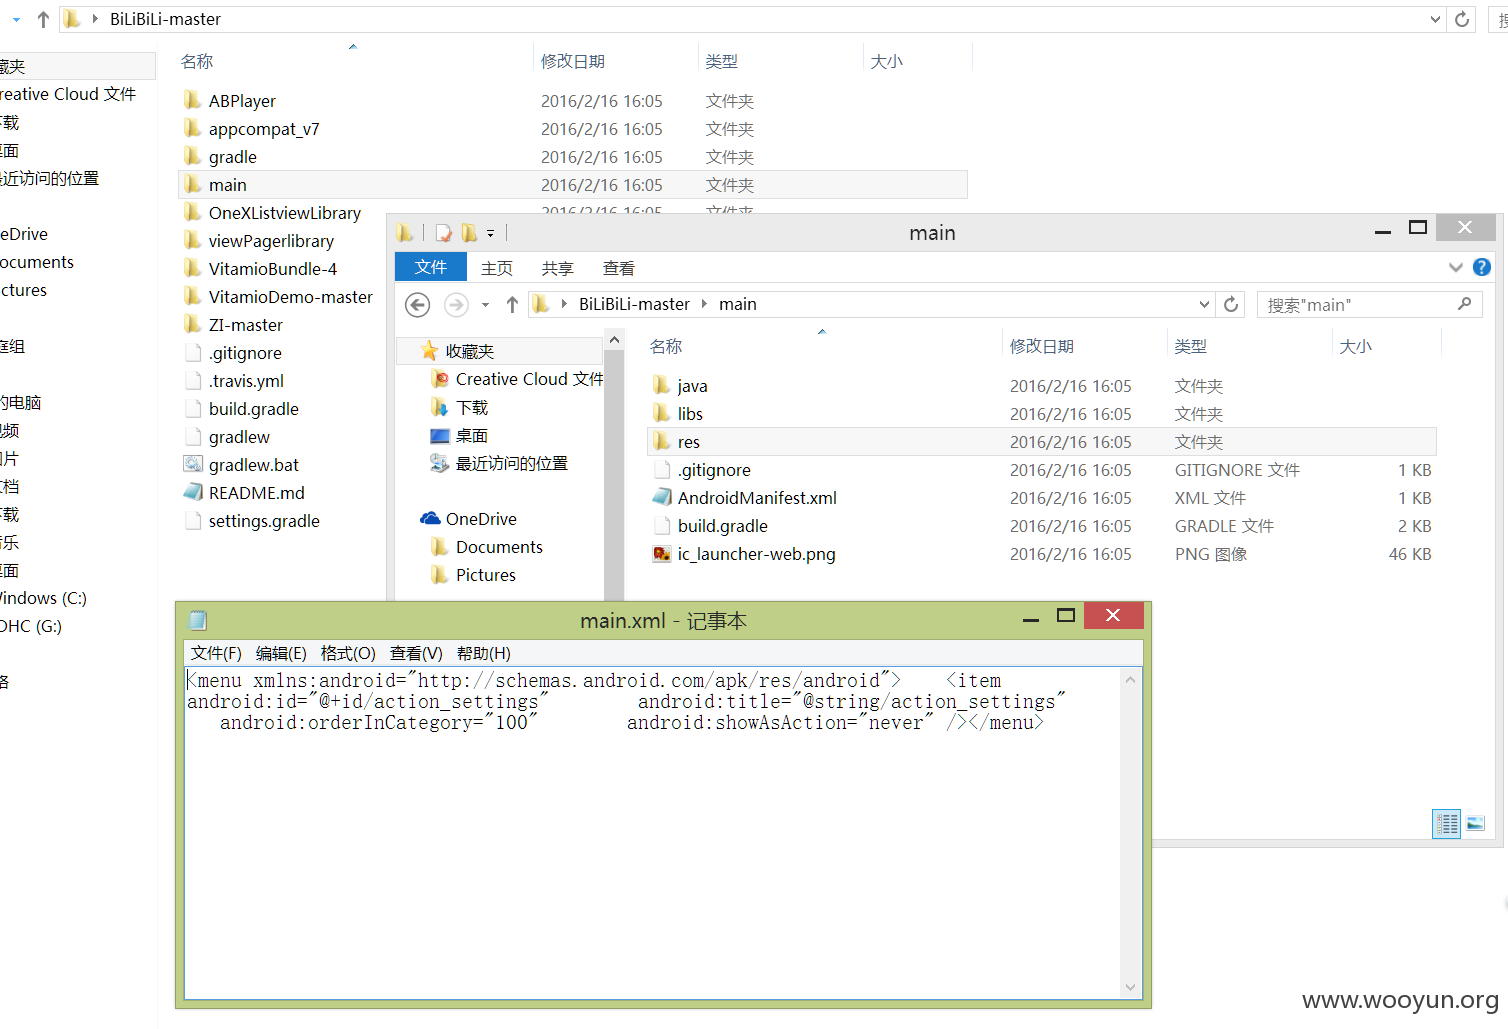Click Properties icon in main window quick toolbar
Viewport: 1508px width, 1029px height.
pos(444,233)
